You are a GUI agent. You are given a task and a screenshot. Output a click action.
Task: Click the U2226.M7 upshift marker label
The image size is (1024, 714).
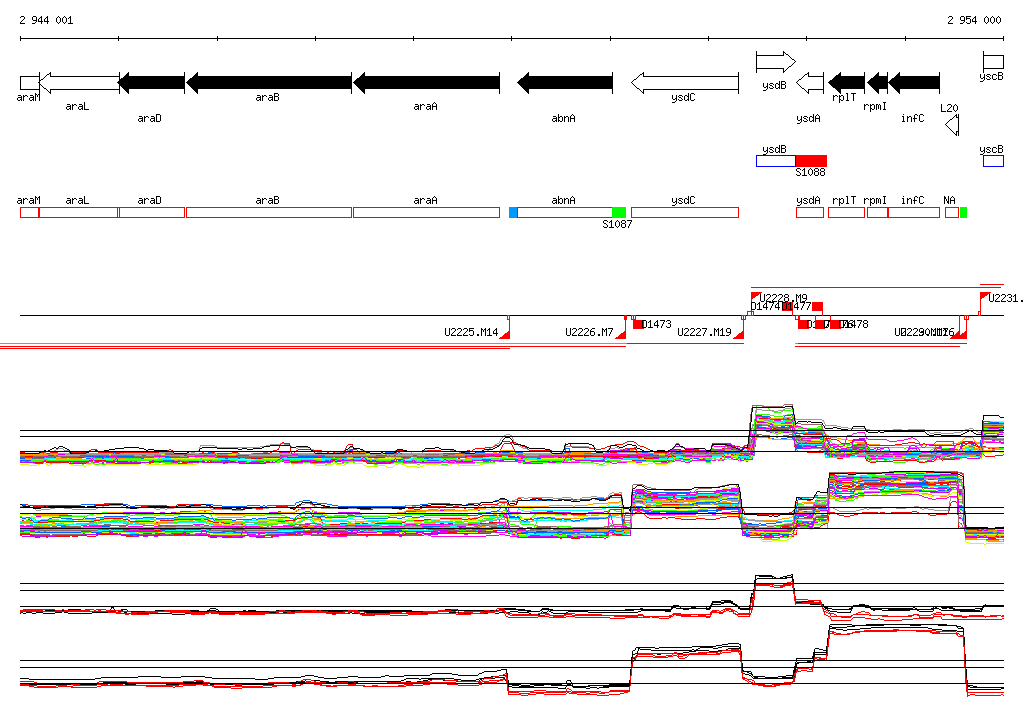coord(589,332)
